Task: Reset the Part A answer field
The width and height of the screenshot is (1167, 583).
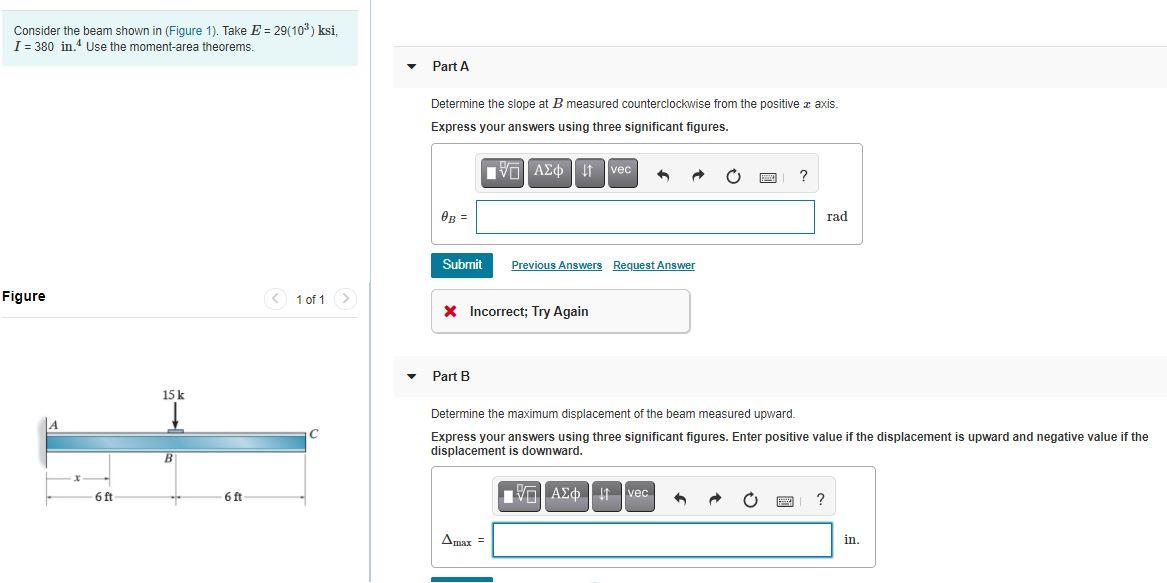Action: [733, 174]
